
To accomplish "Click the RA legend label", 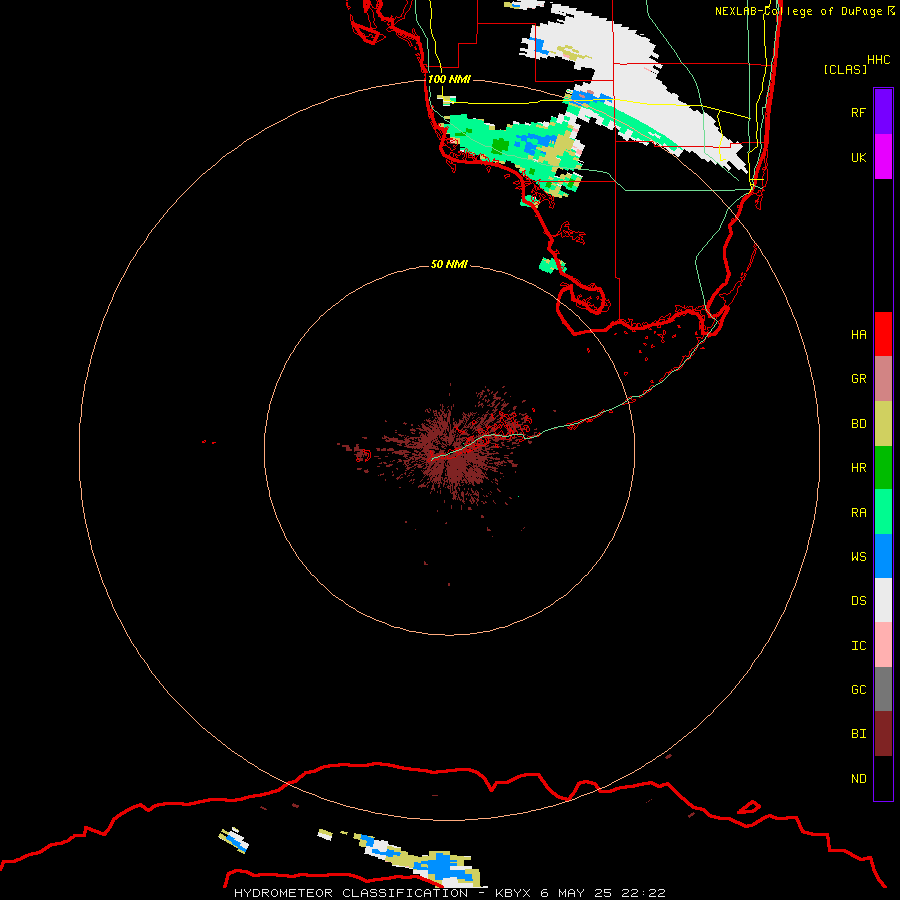I will coord(858,513).
